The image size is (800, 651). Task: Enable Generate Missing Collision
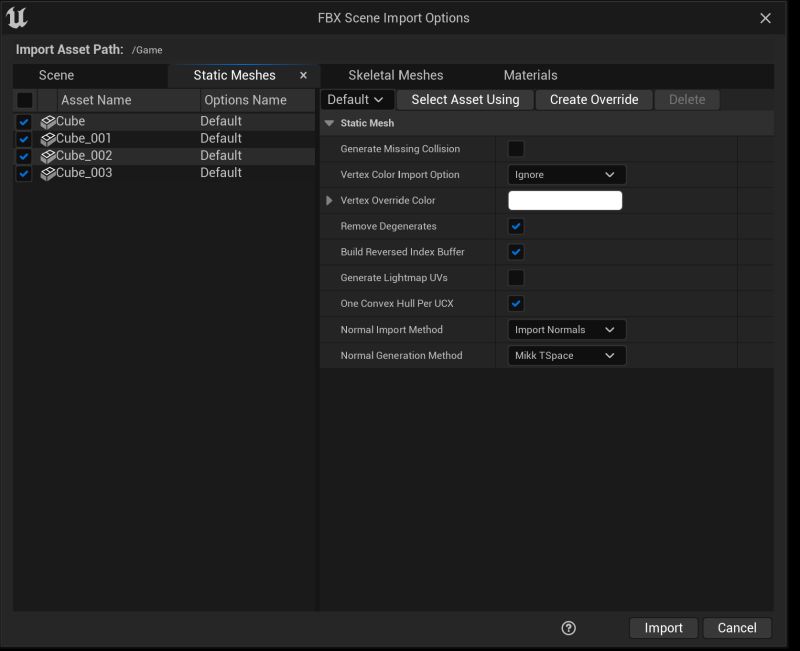click(515, 148)
